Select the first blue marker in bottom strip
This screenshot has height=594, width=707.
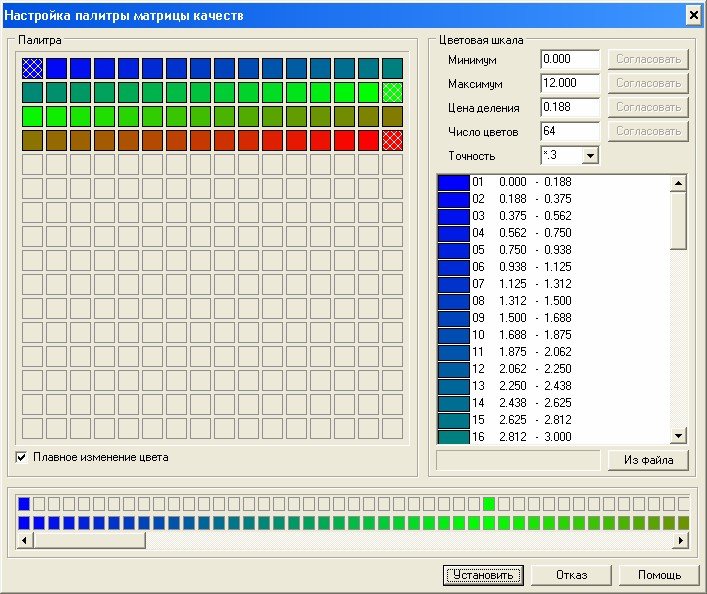[x=24, y=504]
